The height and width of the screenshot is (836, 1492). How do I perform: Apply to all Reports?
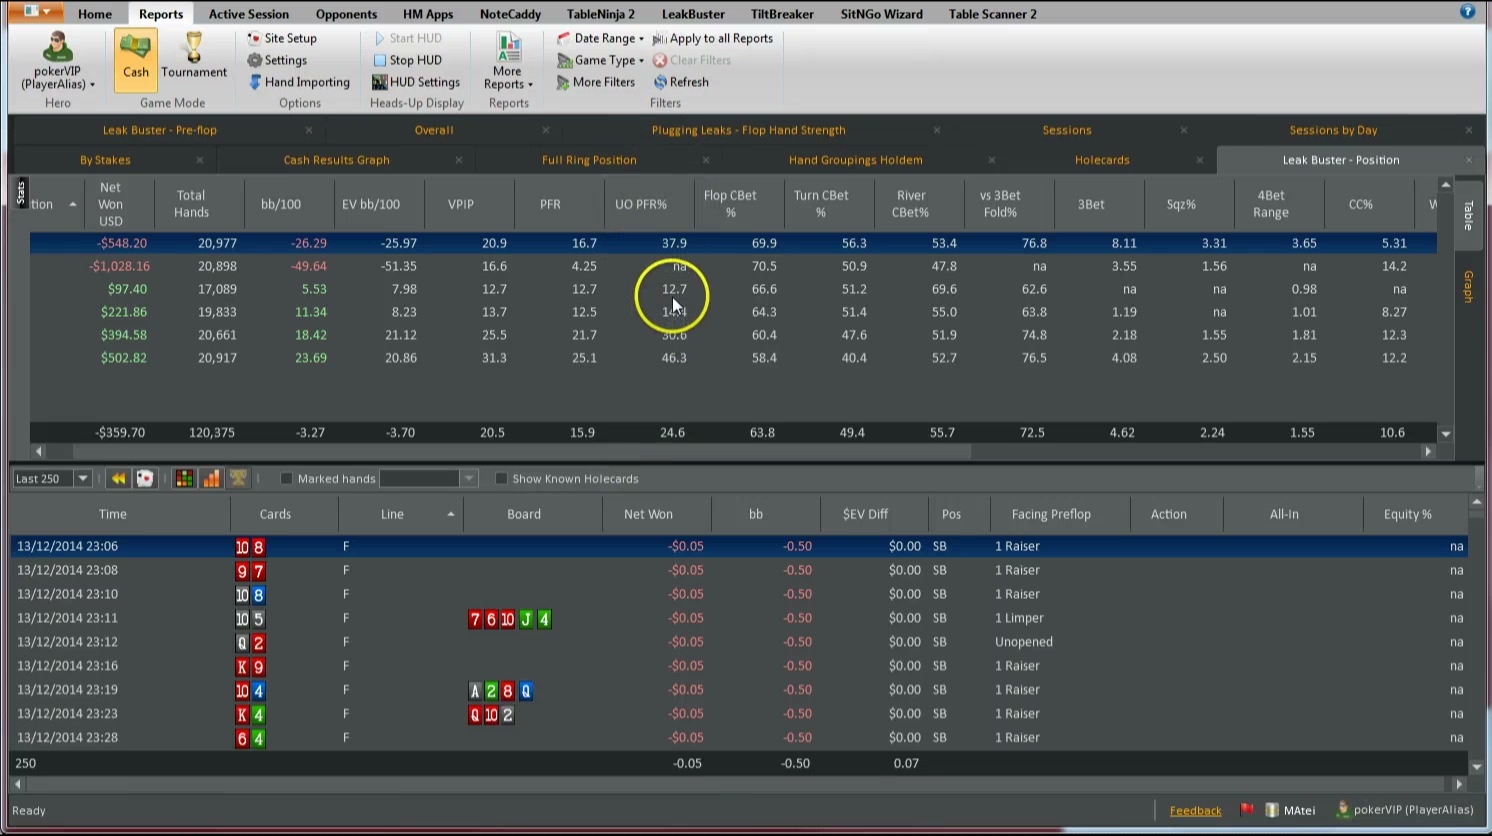pyautogui.click(x=713, y=38)
